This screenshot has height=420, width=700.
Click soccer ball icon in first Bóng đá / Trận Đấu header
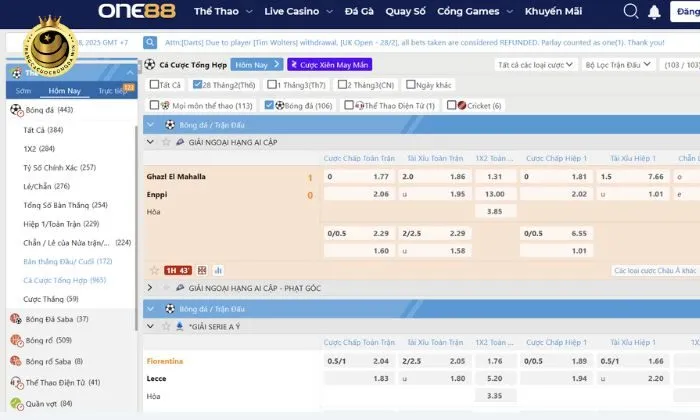coord(170,125)
